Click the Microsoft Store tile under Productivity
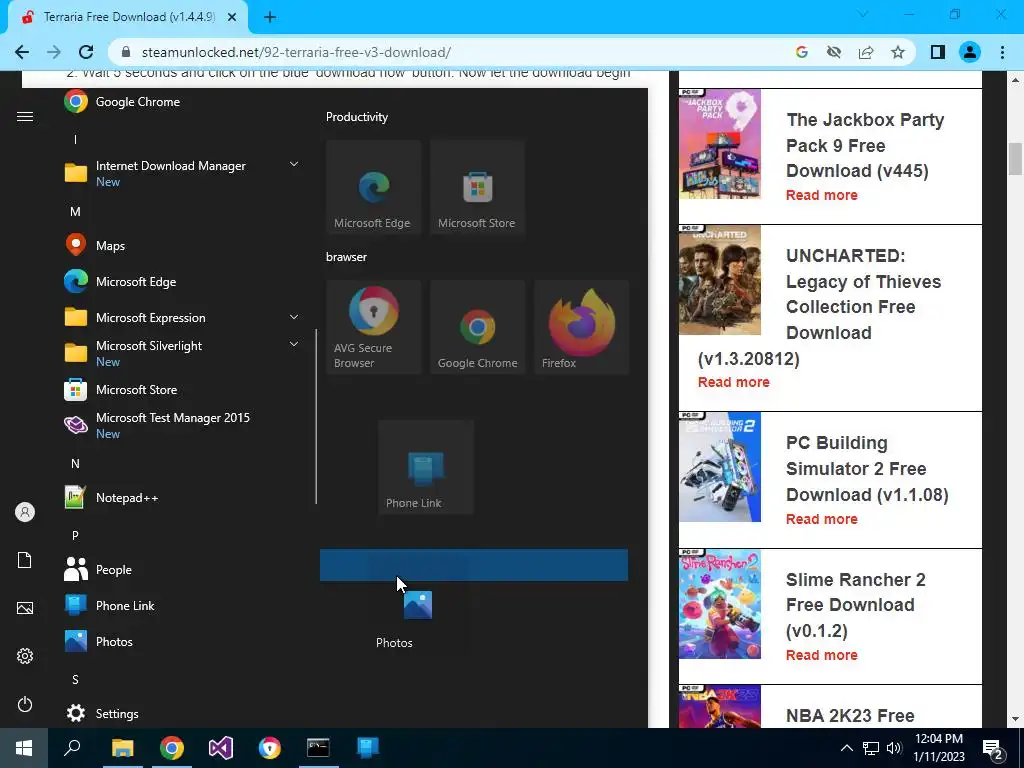Screen dimensions: 1024x768 point(477,187)
